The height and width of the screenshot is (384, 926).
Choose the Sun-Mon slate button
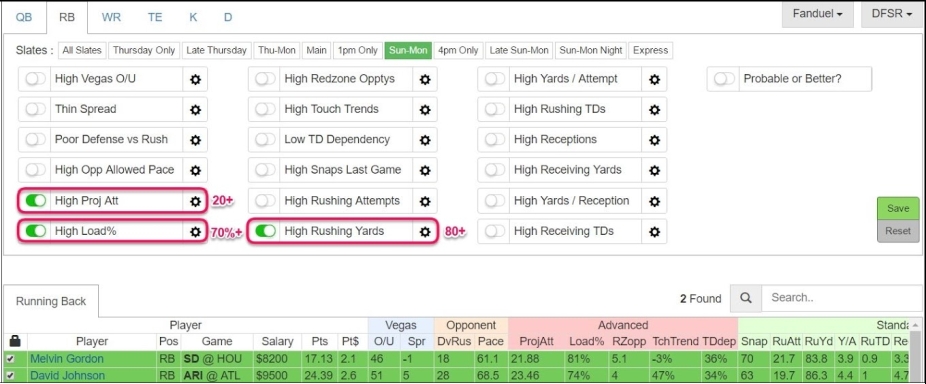[408, 50]
